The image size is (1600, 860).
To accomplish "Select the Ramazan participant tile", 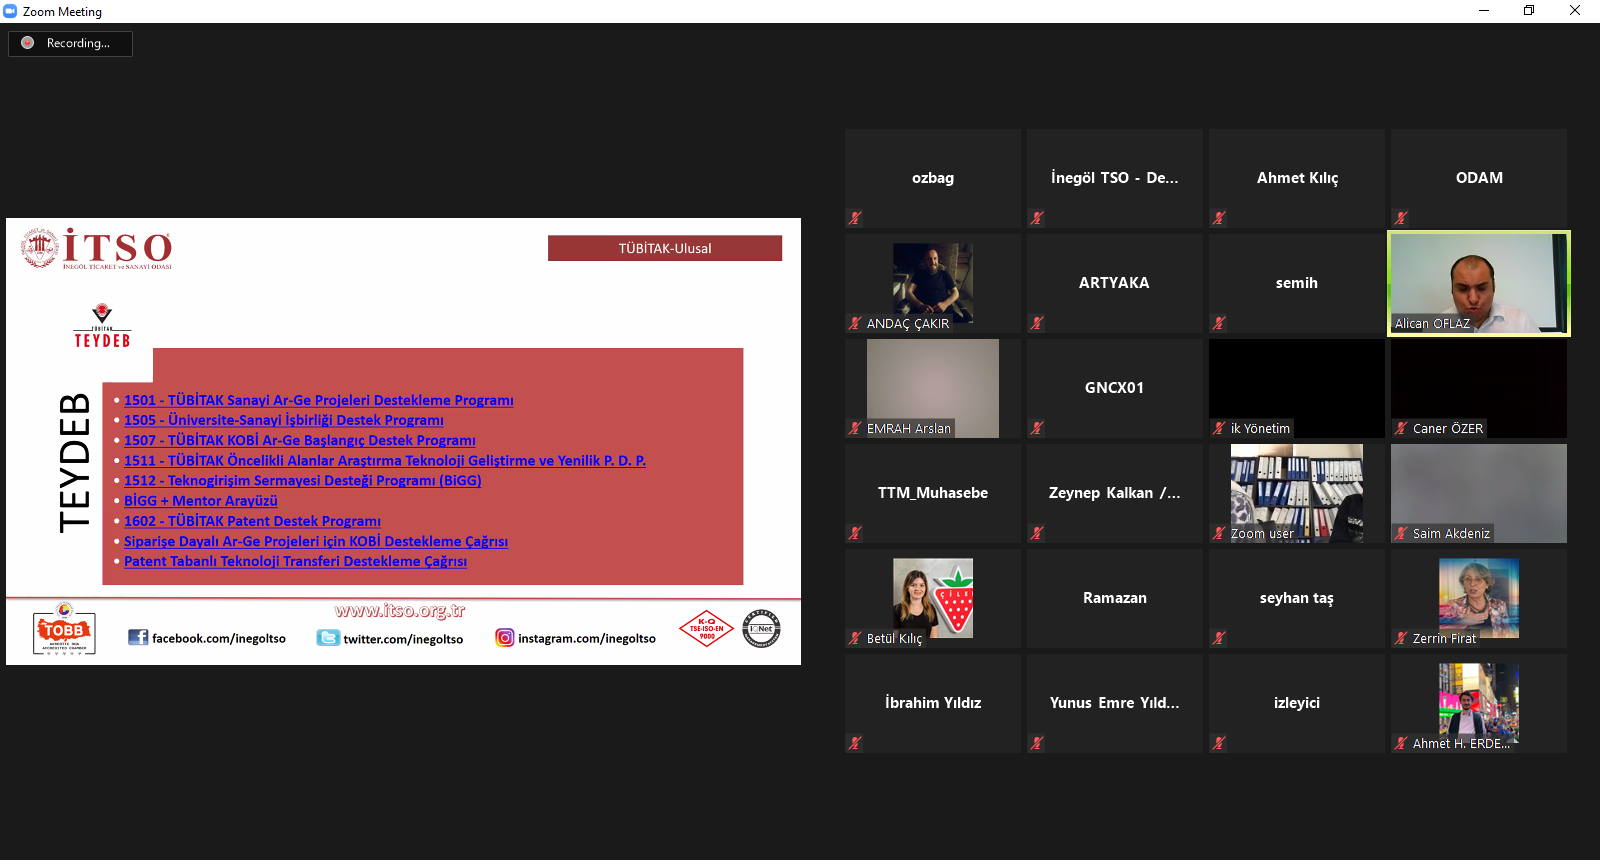I will [1115, 598].
